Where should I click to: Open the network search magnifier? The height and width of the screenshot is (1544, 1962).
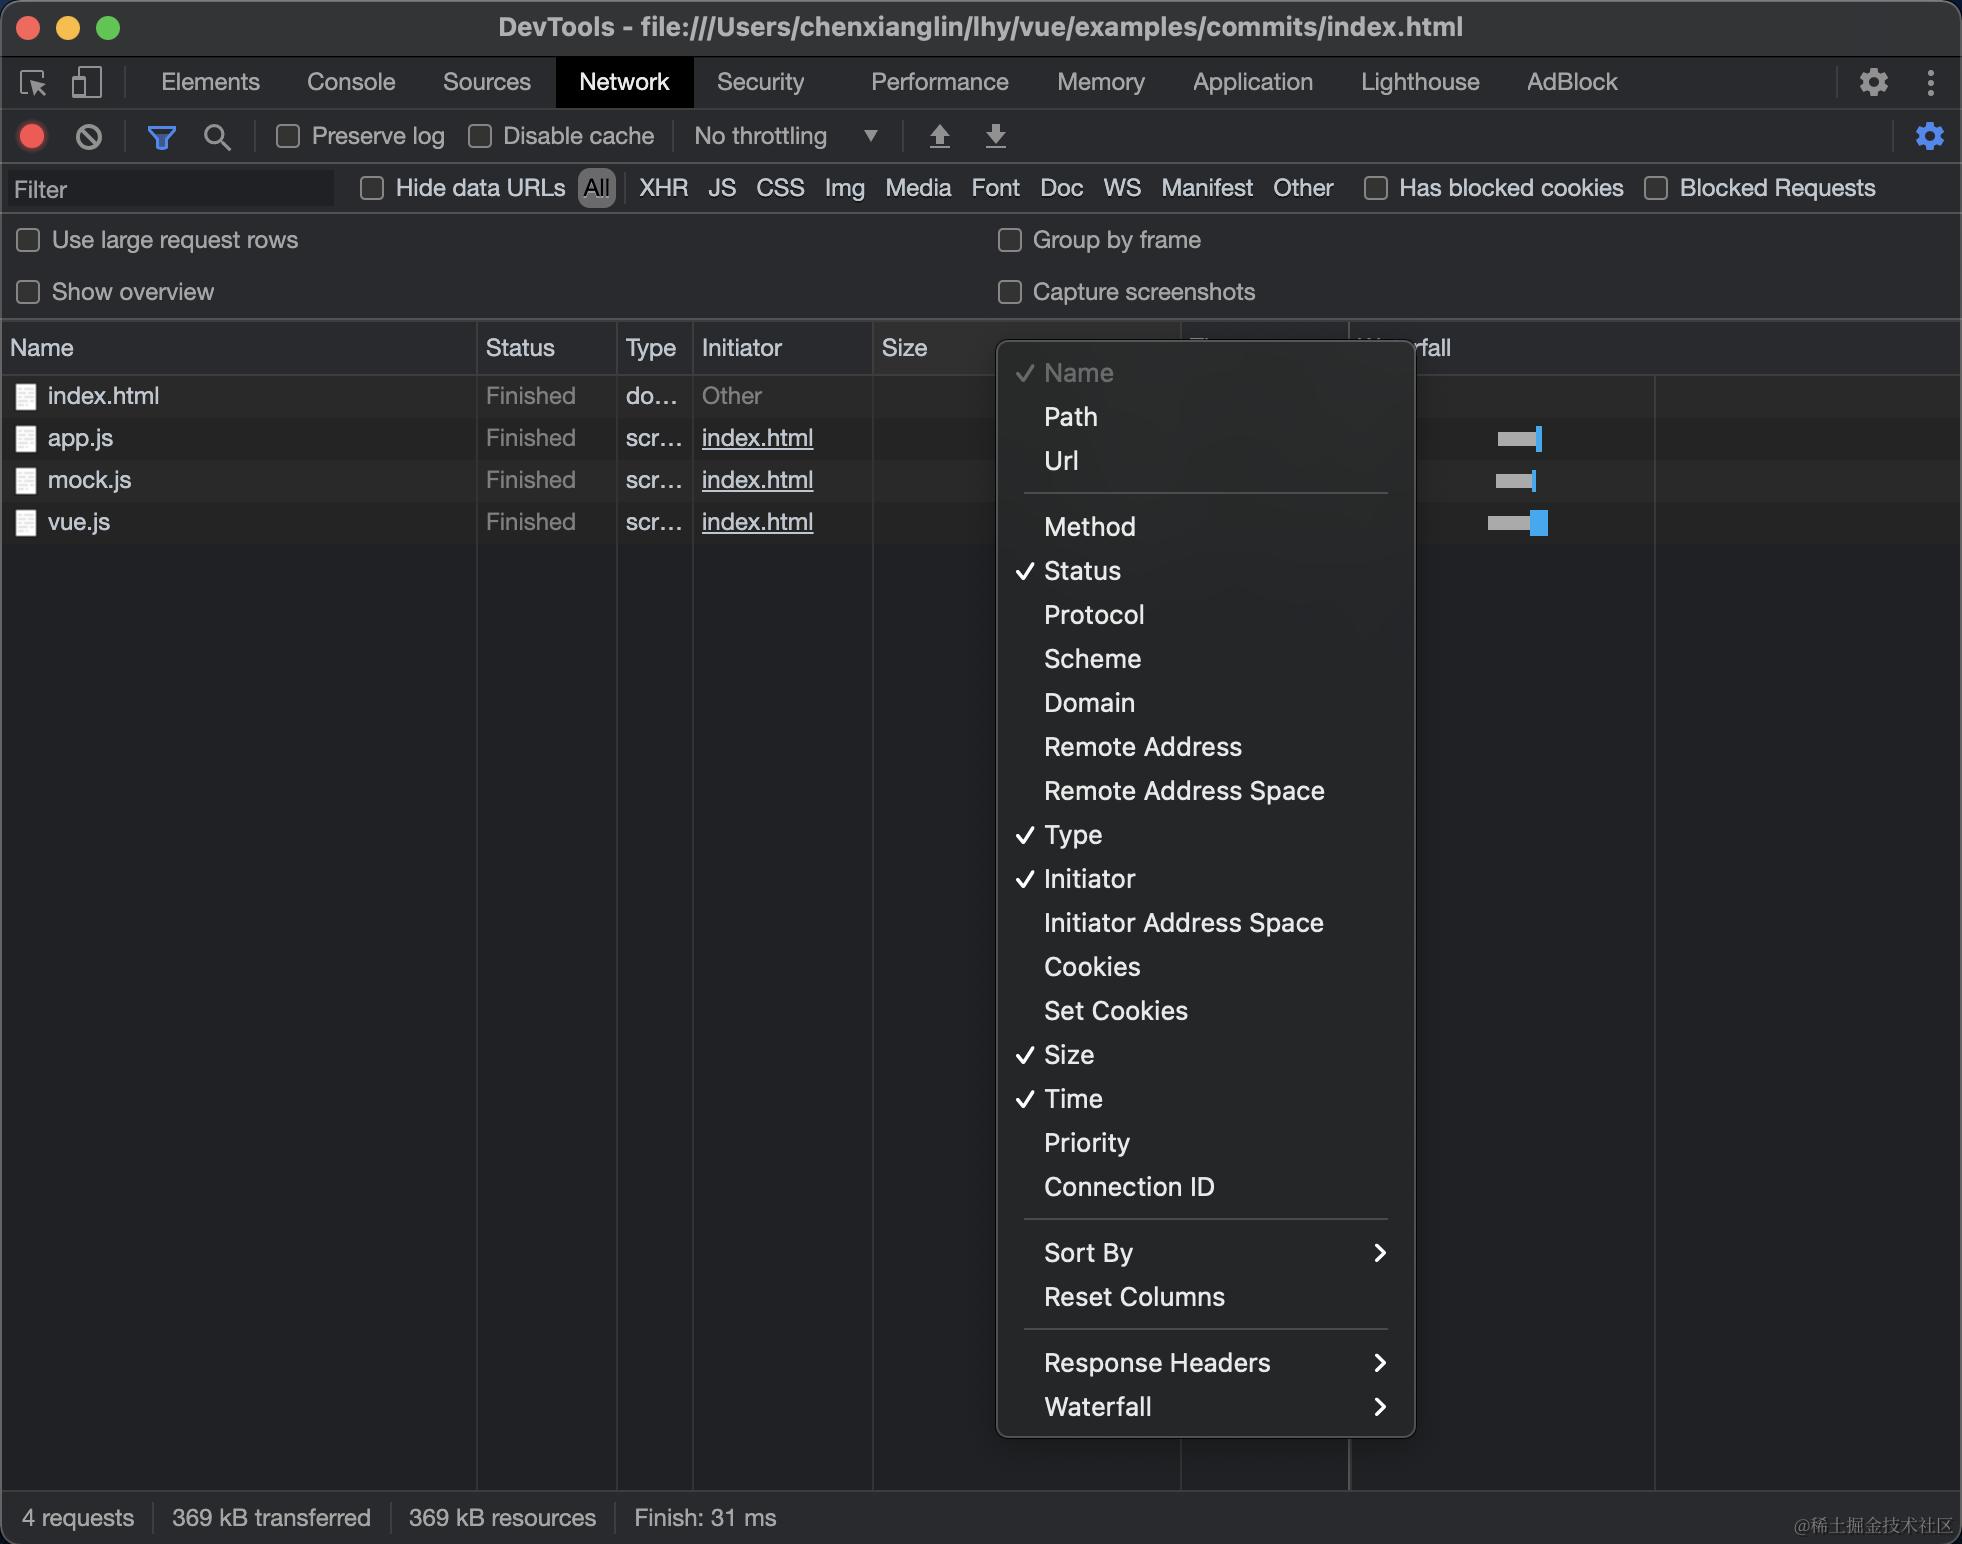(217, 136)
